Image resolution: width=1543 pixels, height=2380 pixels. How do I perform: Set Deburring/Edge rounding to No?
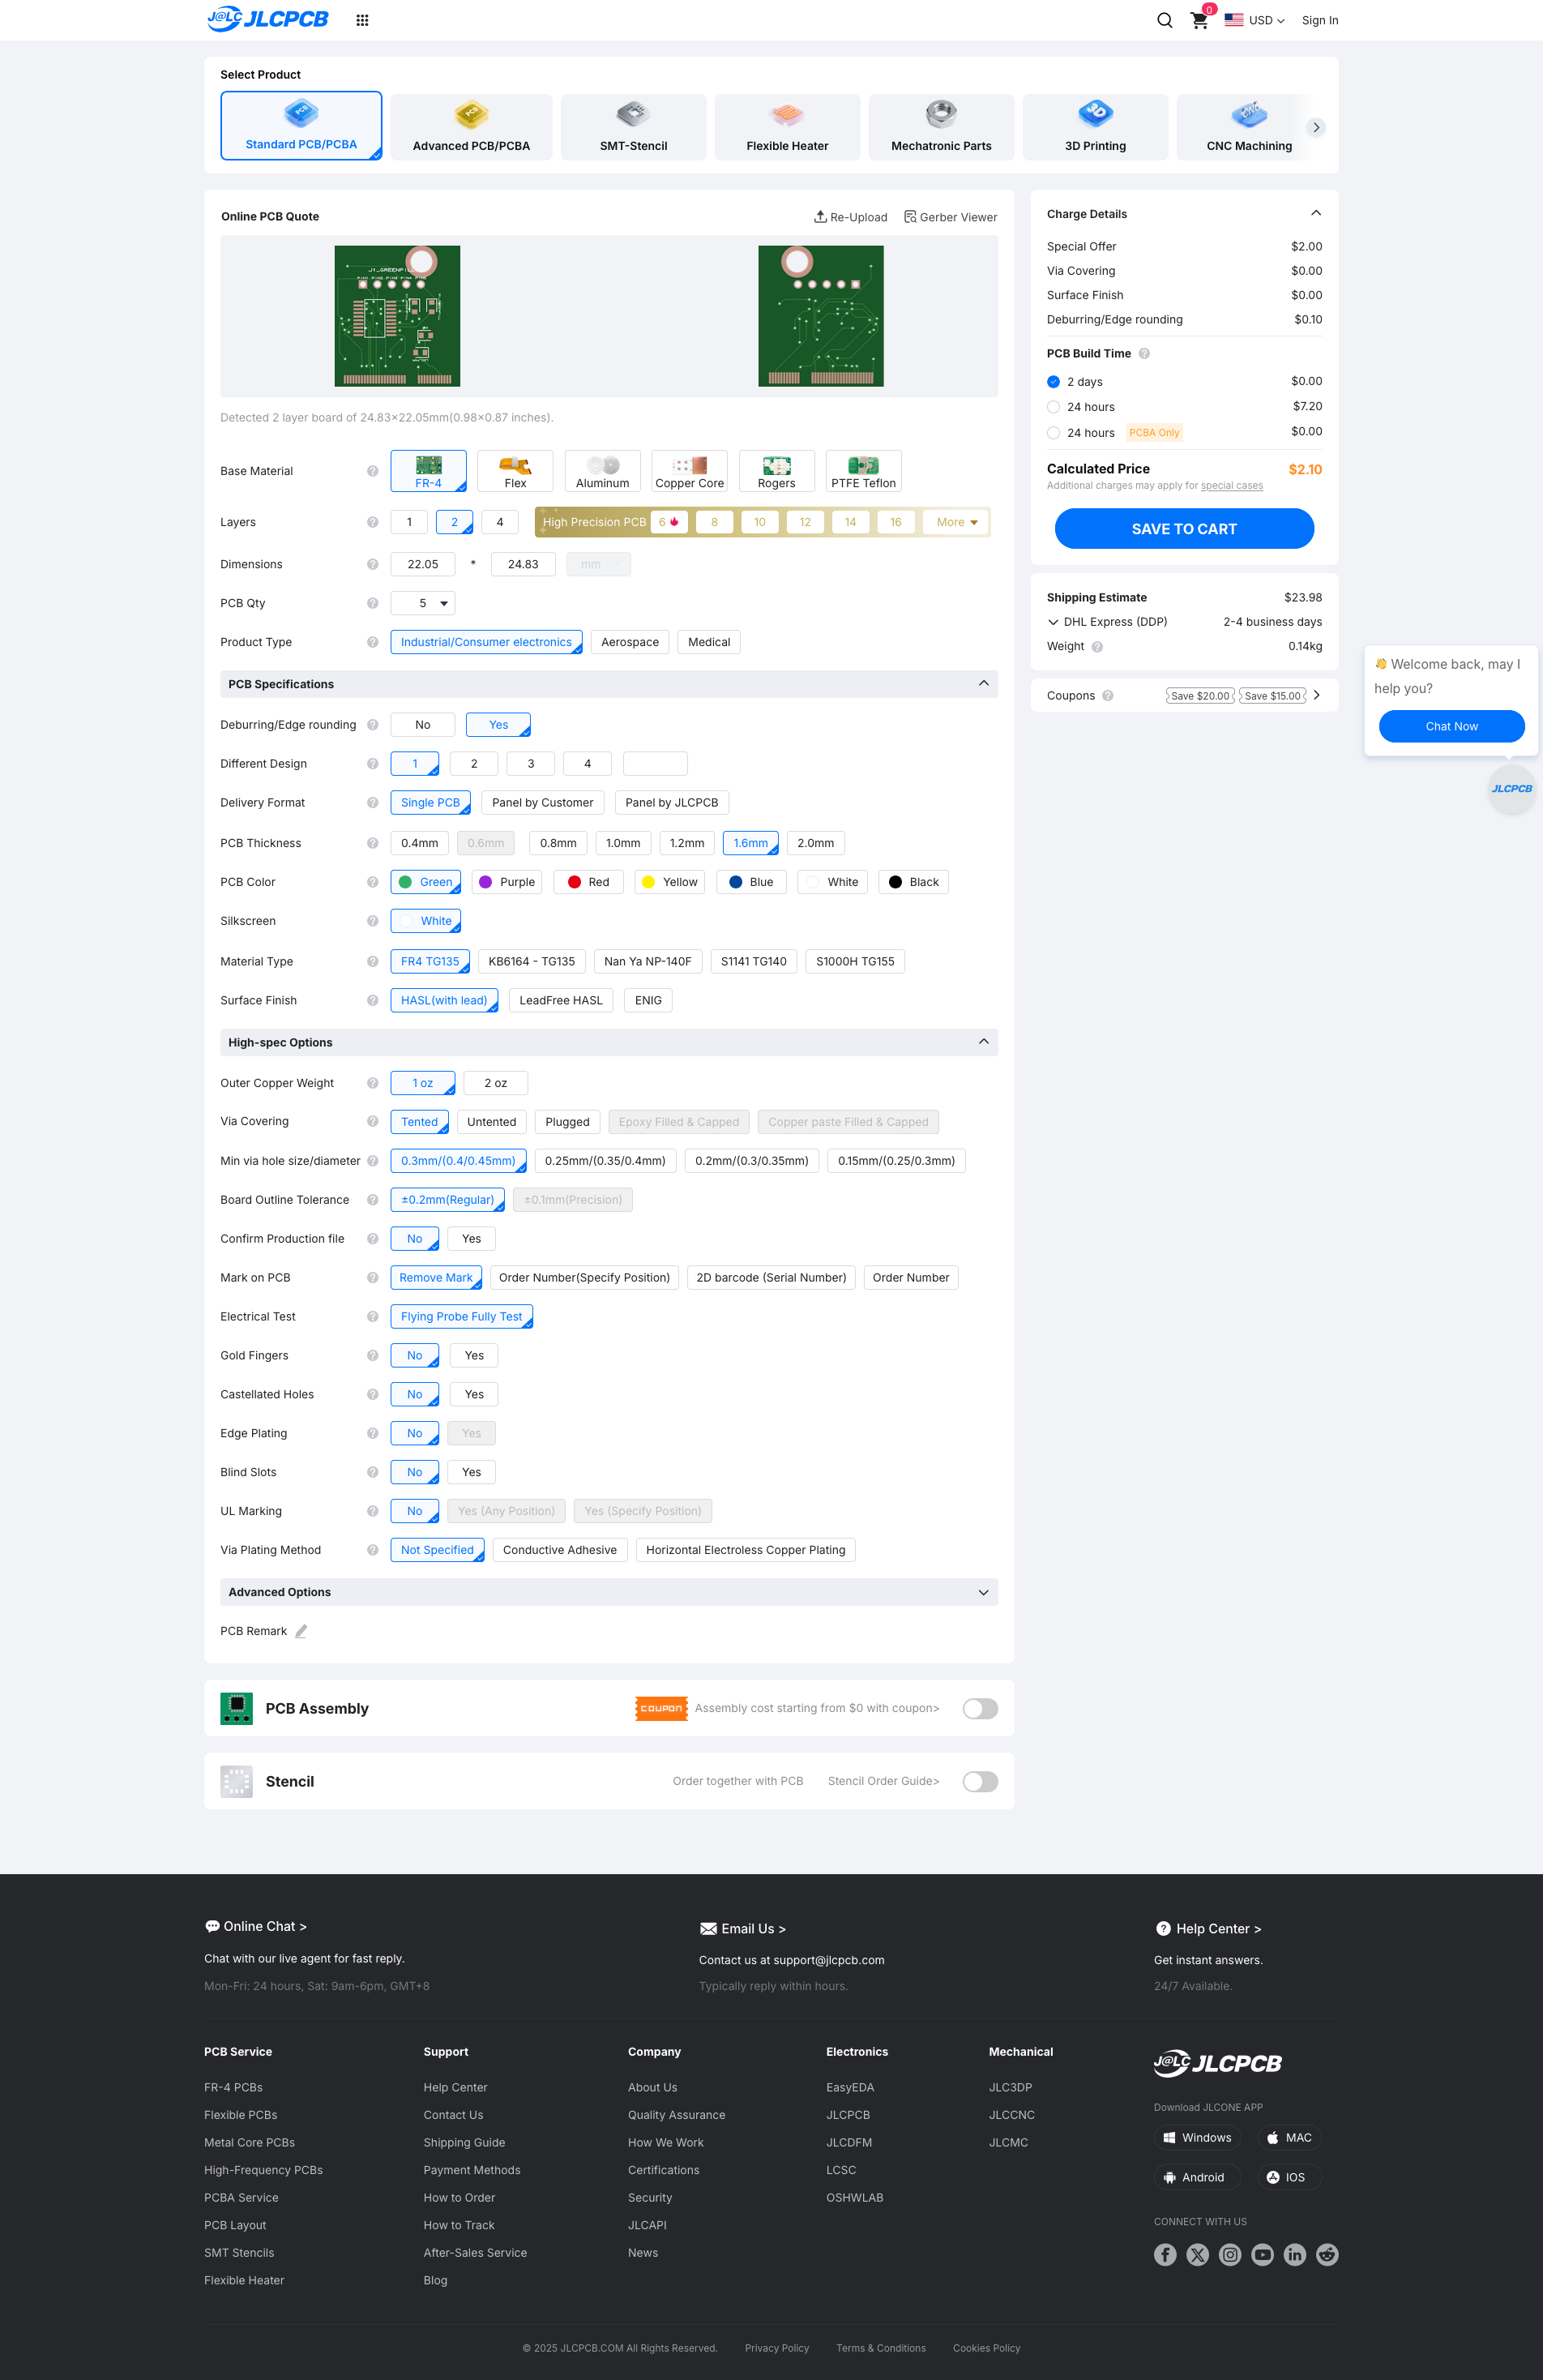[423, 725]
